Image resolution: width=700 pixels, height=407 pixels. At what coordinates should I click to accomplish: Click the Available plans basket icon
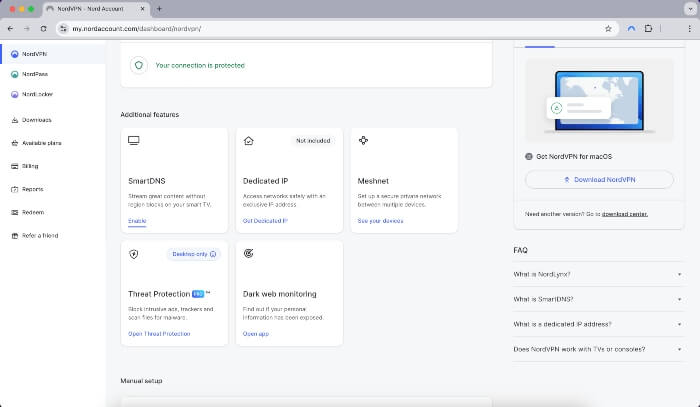coord(15,143)
